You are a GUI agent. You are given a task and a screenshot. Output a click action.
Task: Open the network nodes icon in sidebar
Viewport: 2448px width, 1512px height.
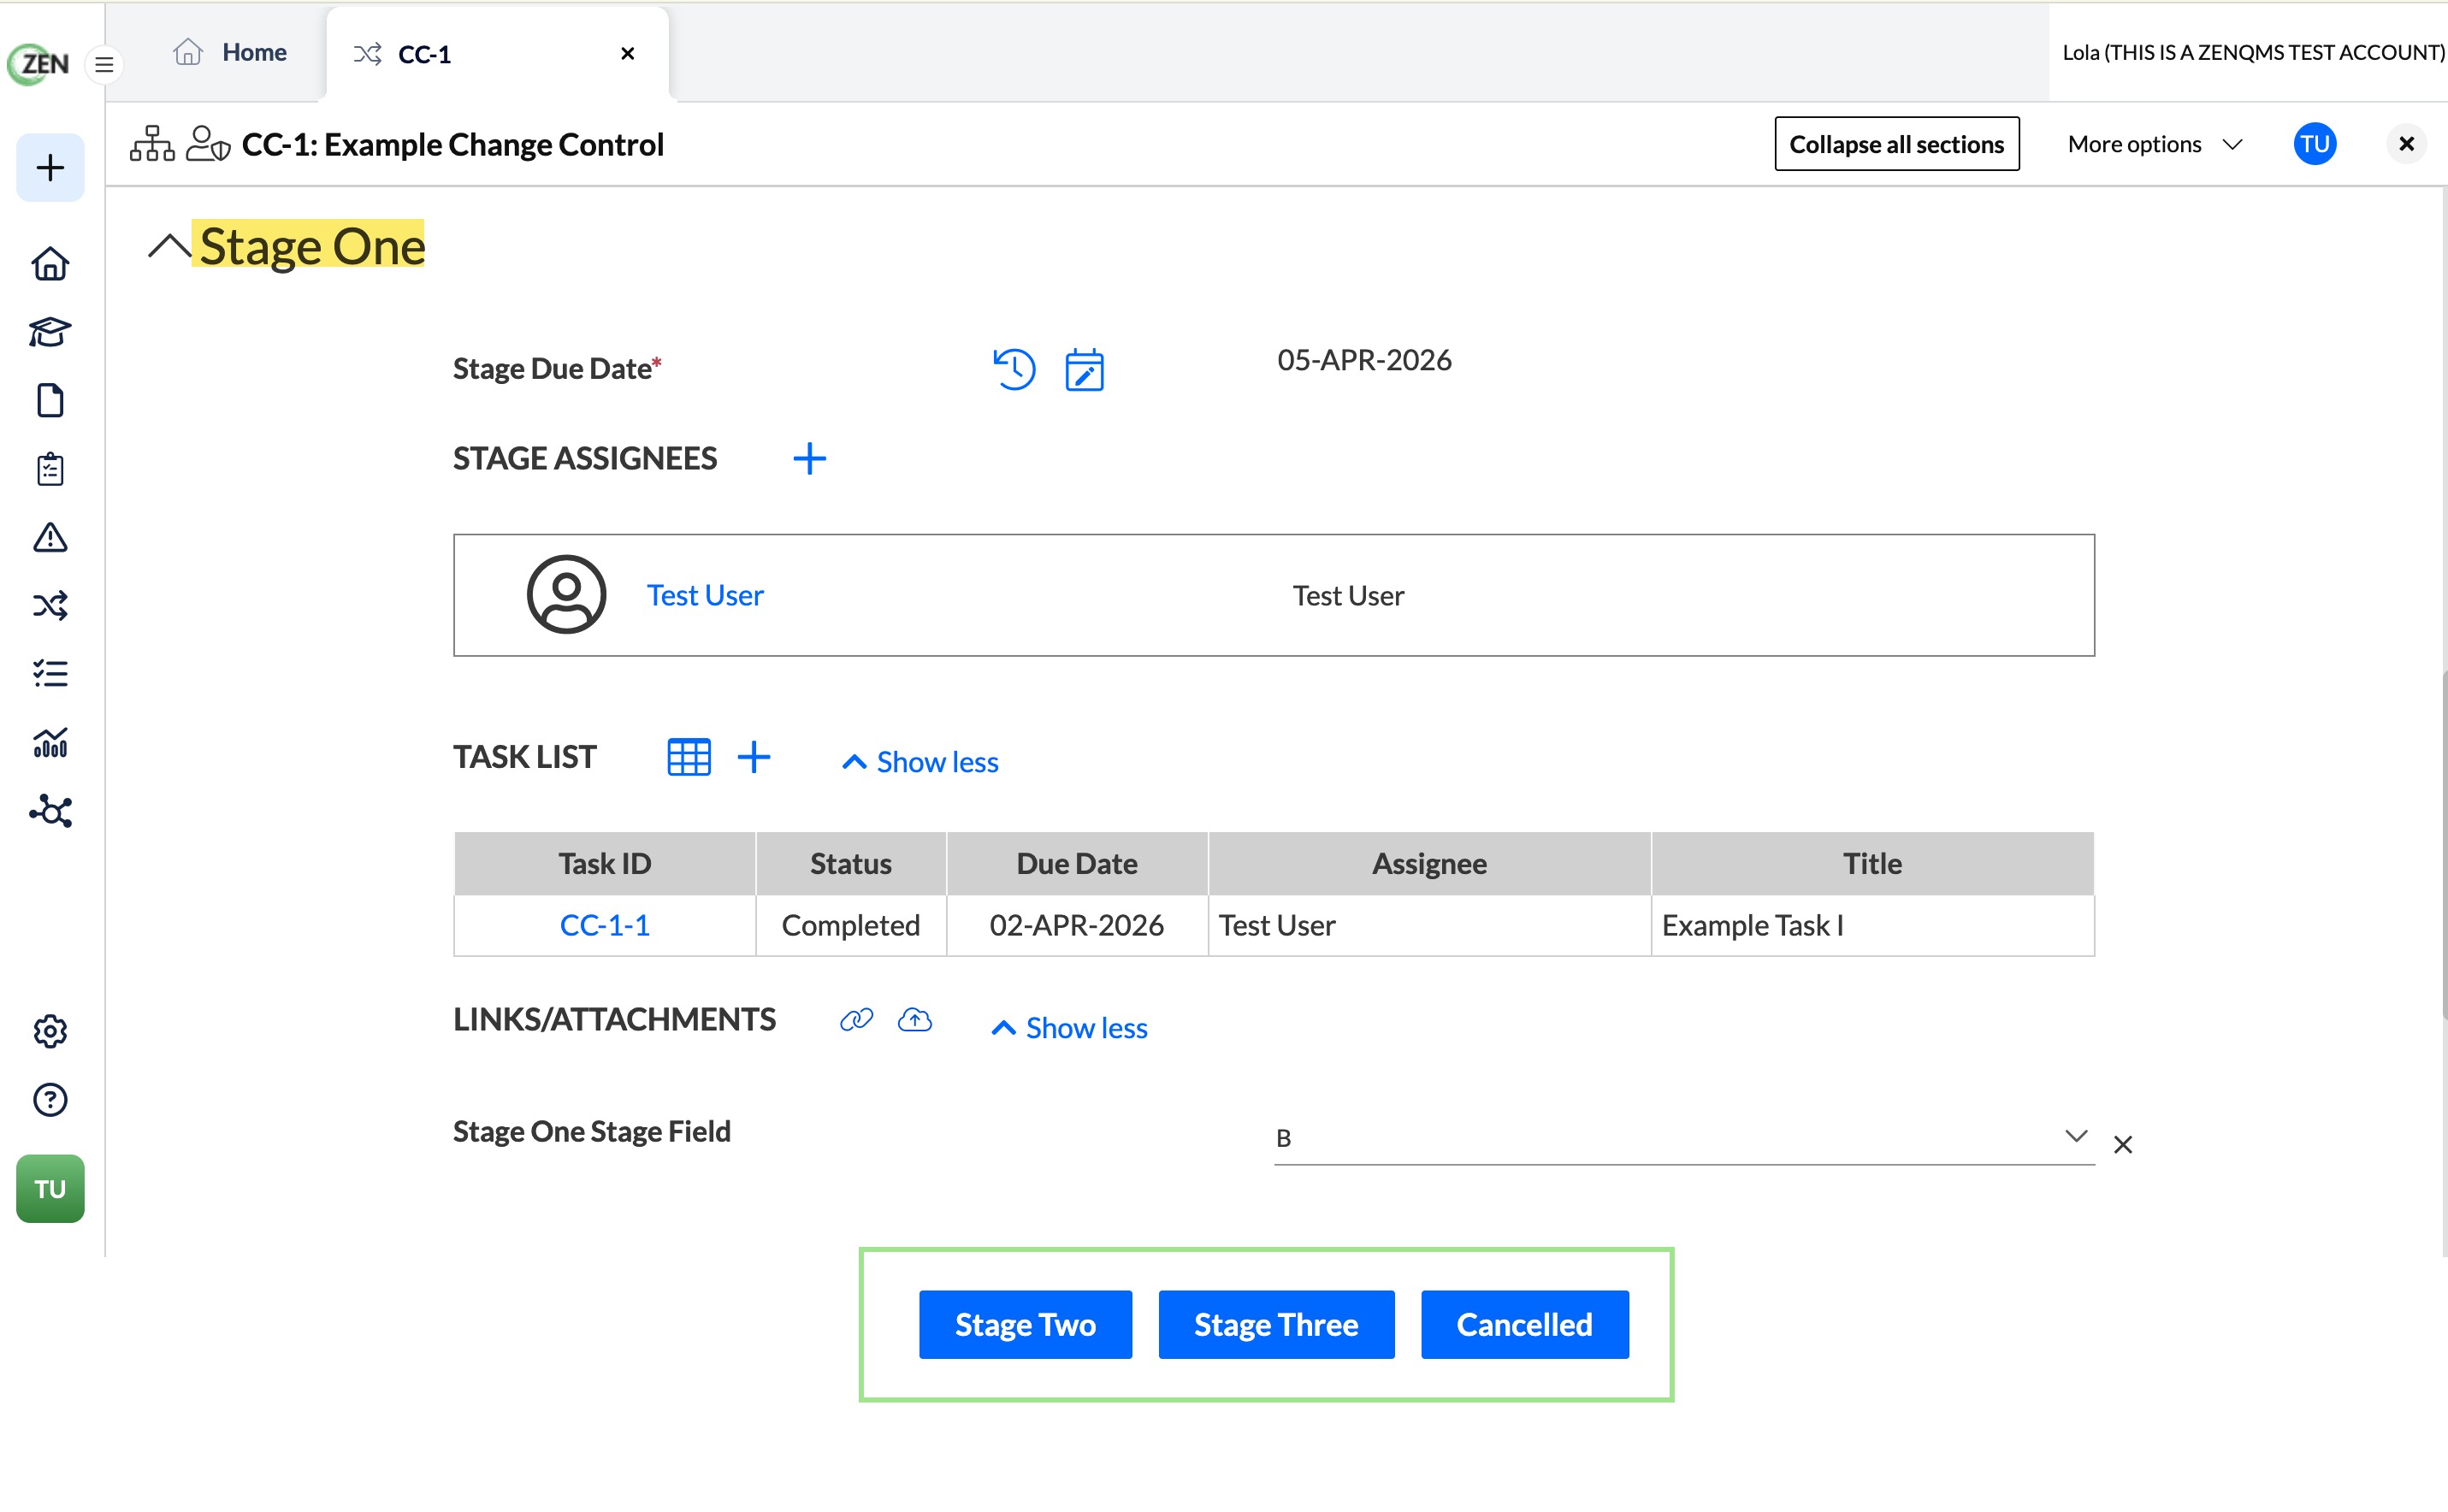click(50, 811)
